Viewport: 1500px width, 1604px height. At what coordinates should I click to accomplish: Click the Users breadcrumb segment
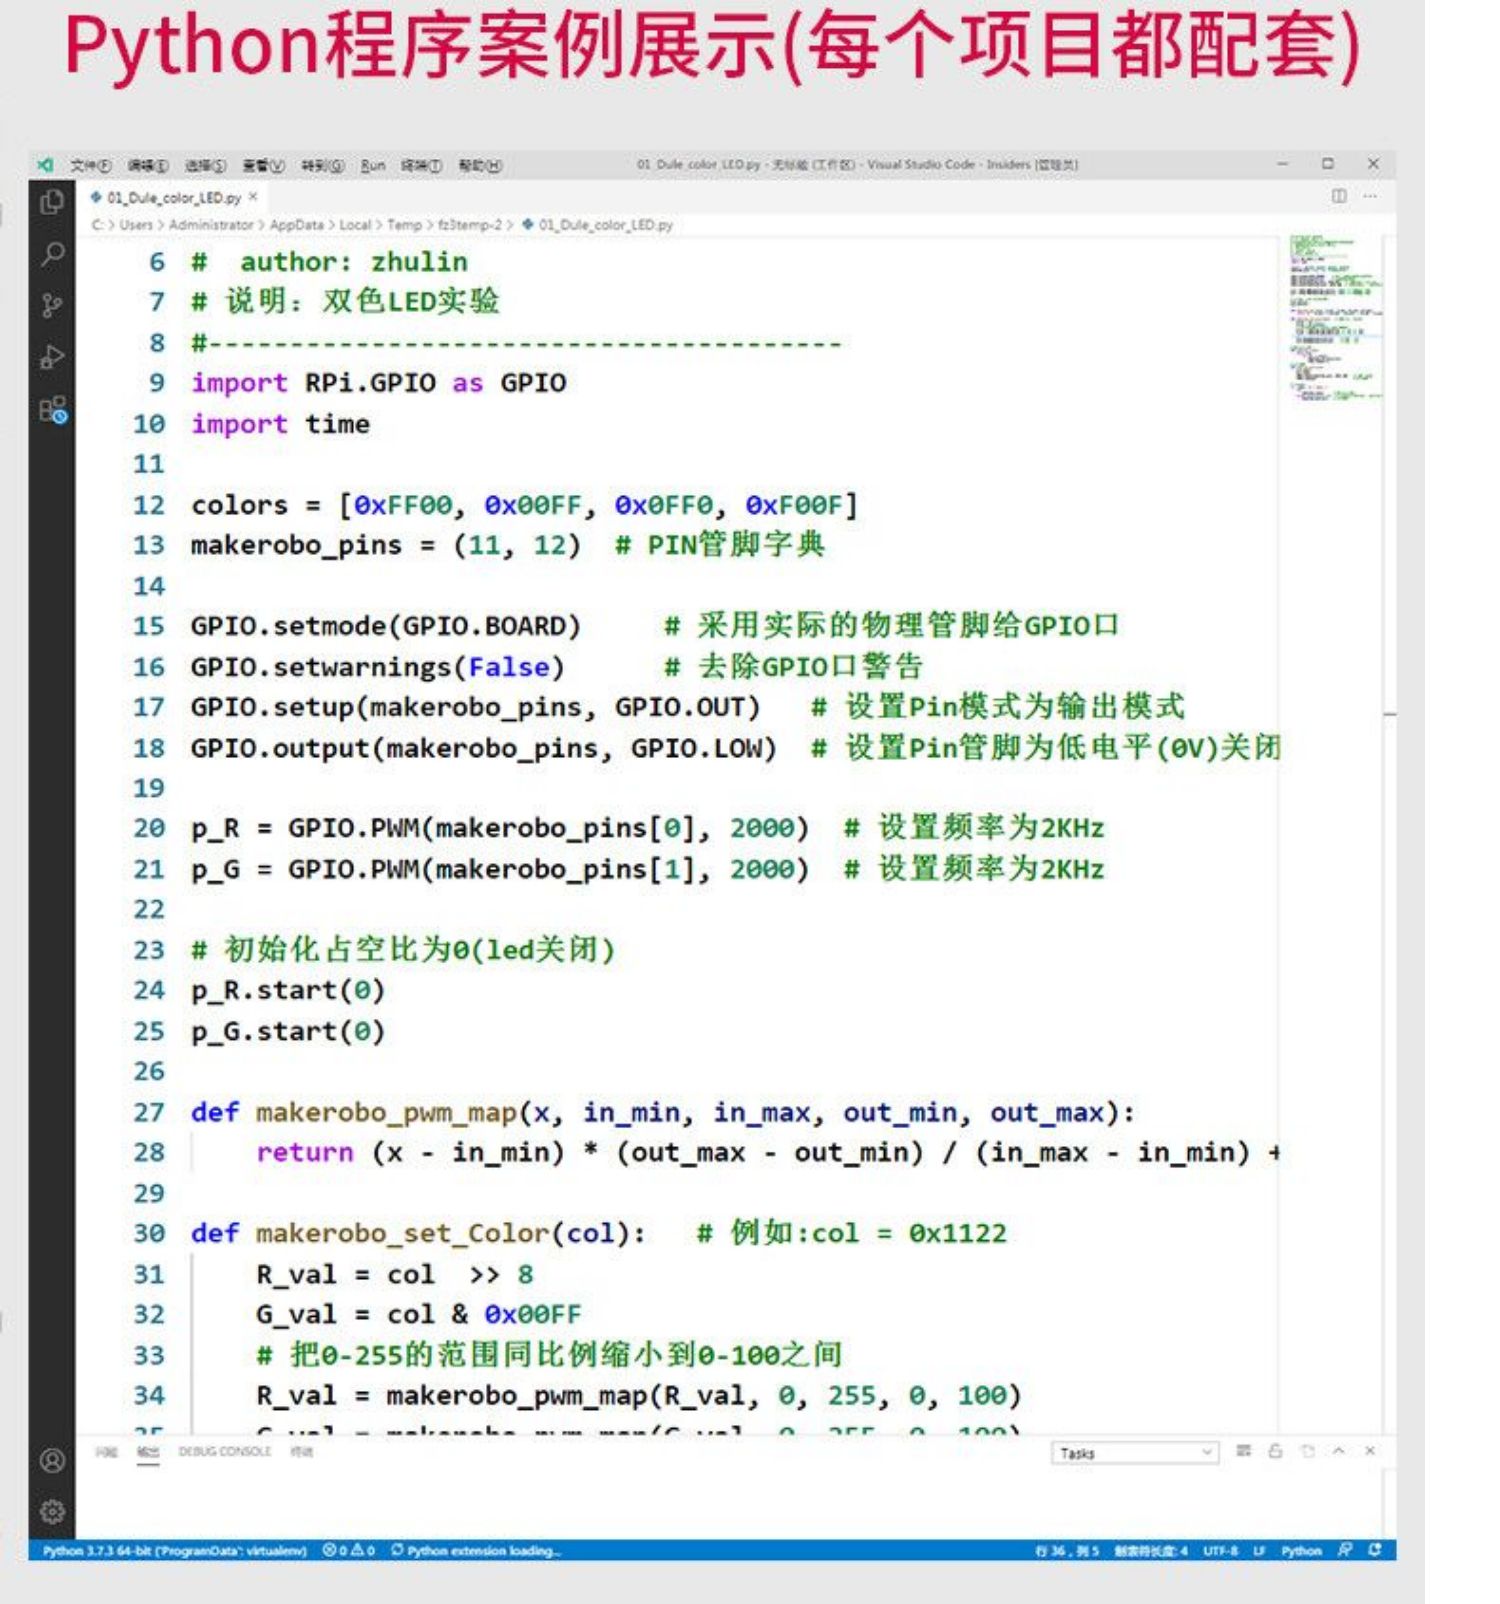click(136, 225)
